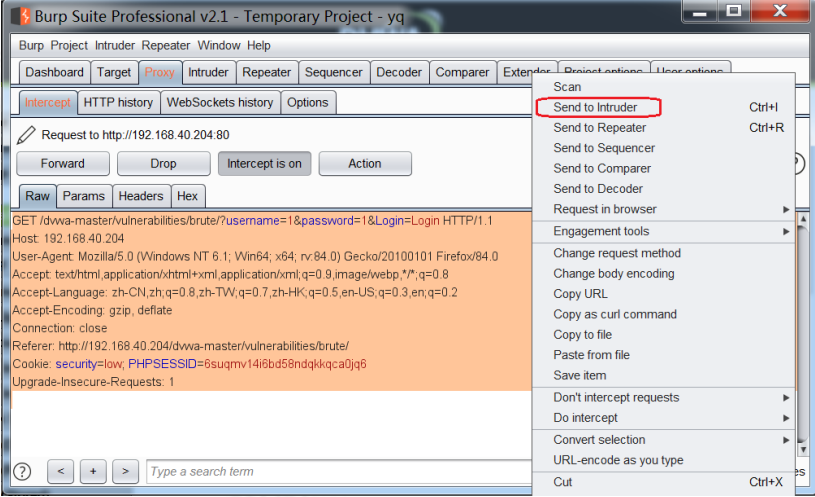Click the pencil edit icon beside request URL
This screenshot has height=497, width=815.
pyautogui.click(x=26, y=135)
